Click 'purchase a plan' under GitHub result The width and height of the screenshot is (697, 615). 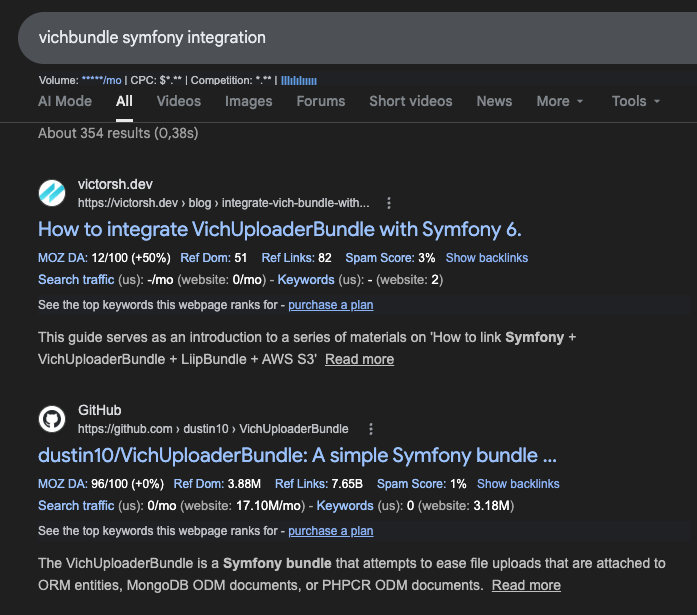coord(331,531)
